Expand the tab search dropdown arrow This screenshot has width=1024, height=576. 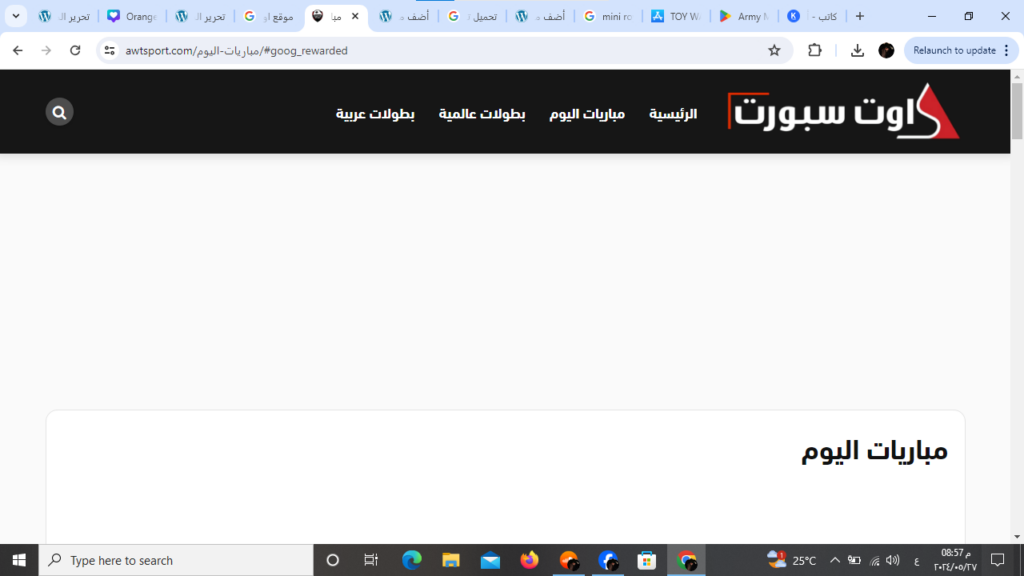point(15,16)
